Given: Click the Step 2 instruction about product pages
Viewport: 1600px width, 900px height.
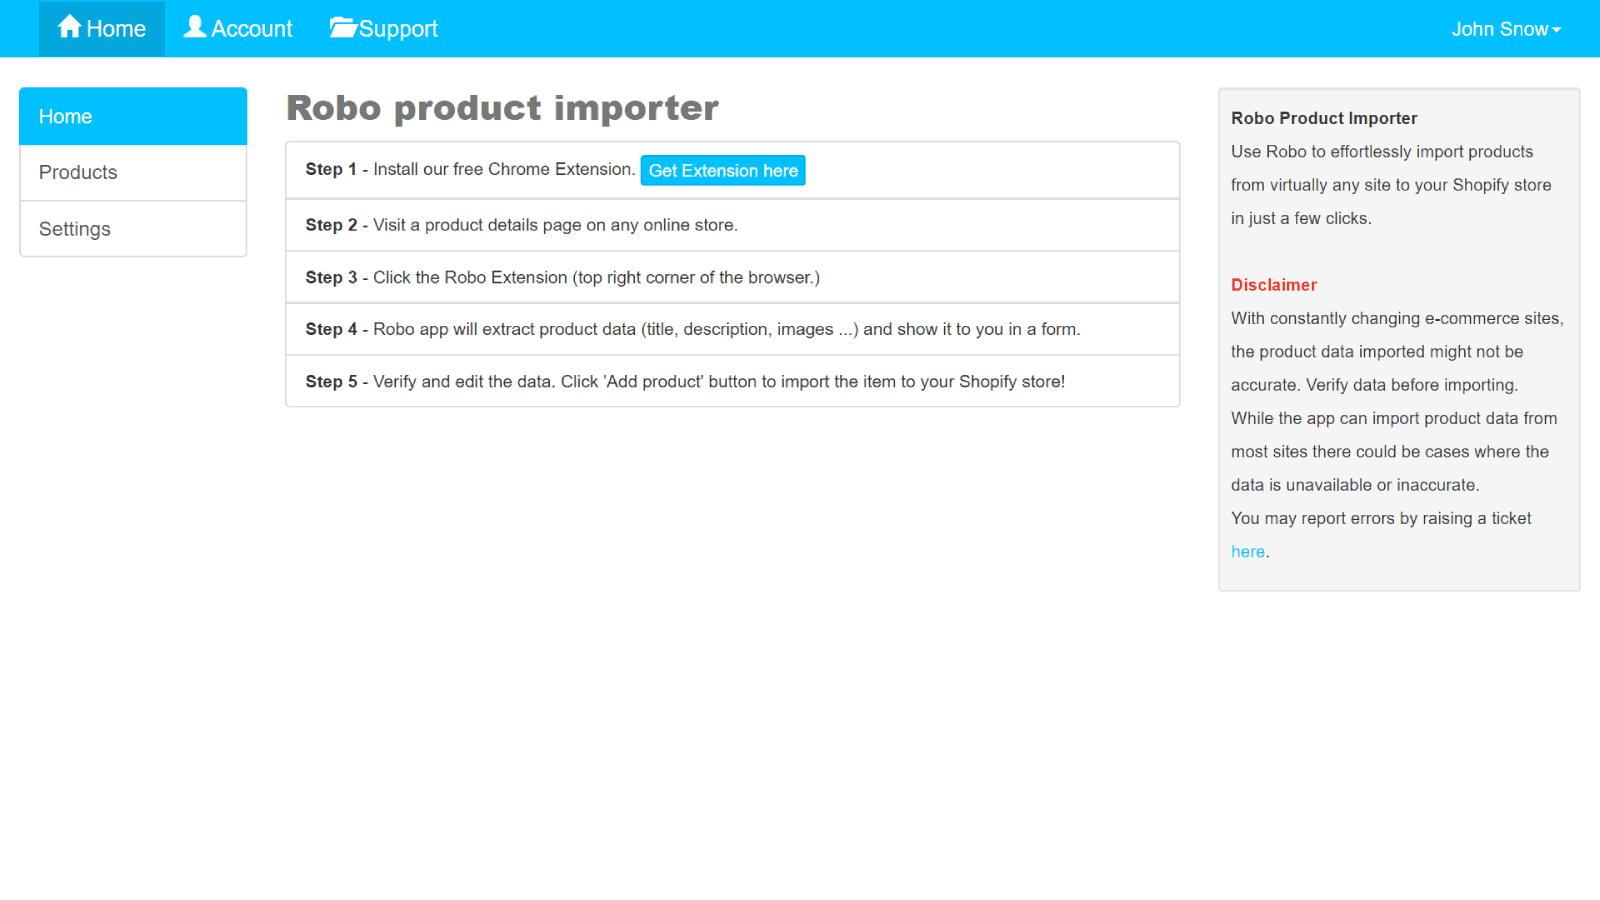Looking at the screenshot, I should click(x=733, y=224).
